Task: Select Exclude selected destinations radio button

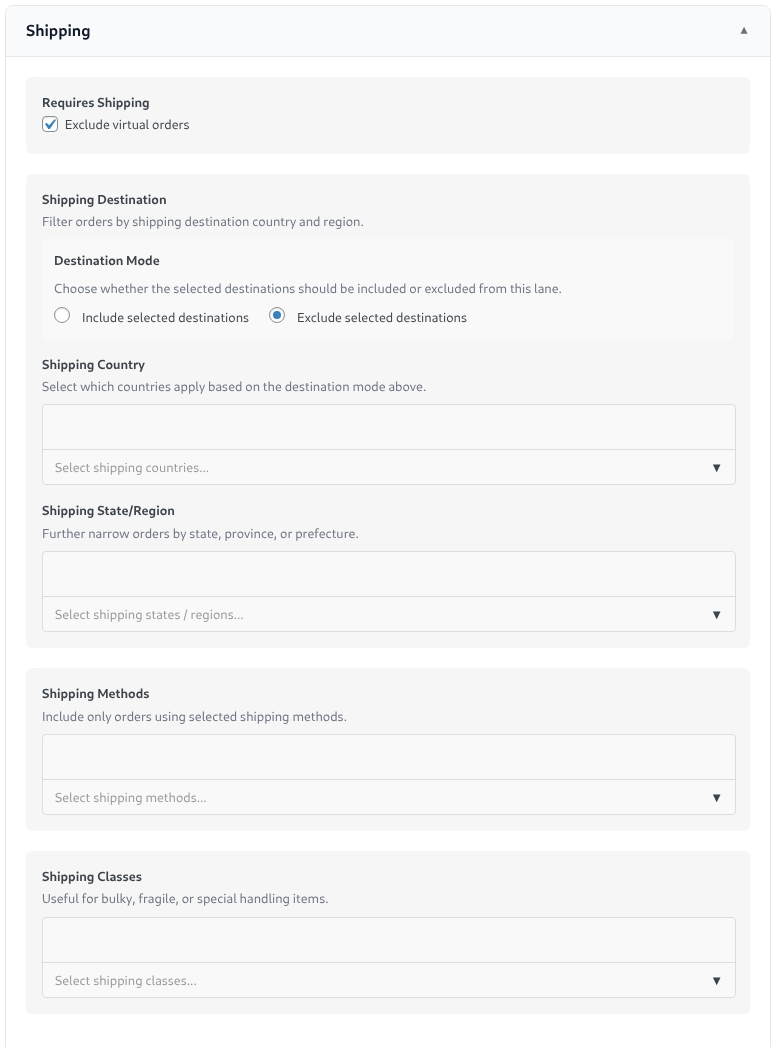Action: click(x=277, y=316)
